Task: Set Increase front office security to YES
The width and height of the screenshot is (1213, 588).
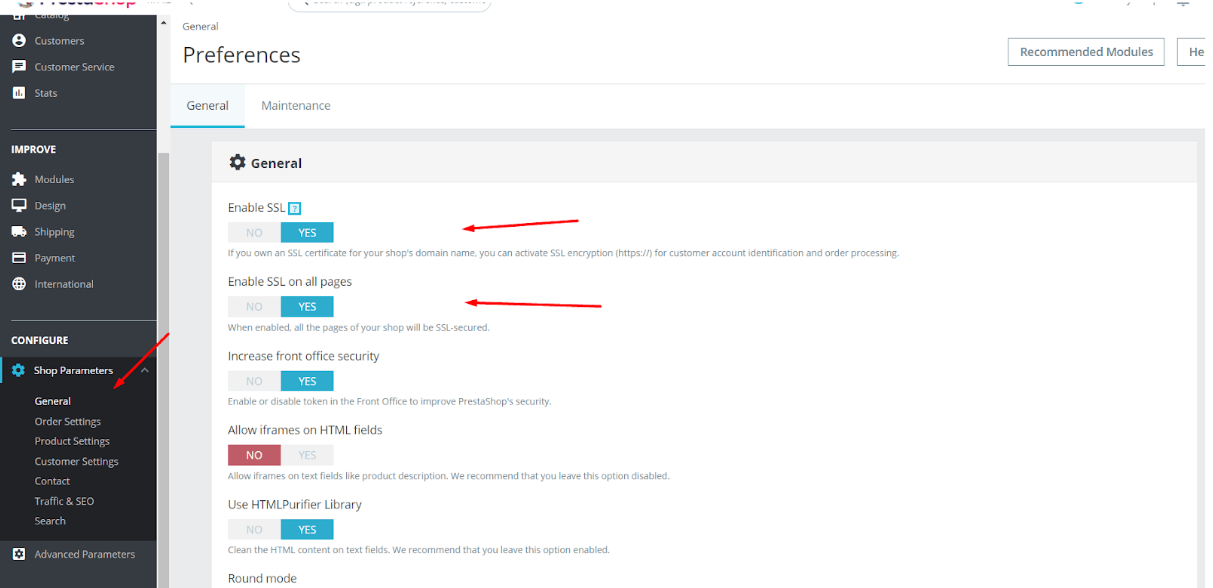Action: click(307, 381)
